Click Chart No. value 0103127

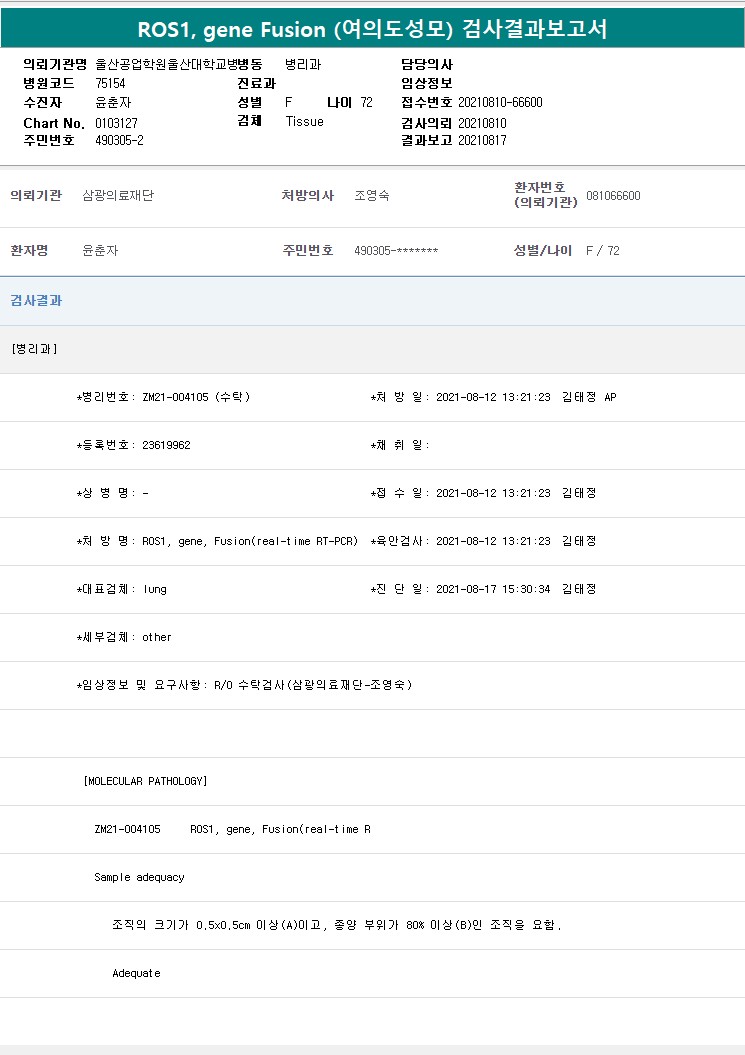pos(116,122)
